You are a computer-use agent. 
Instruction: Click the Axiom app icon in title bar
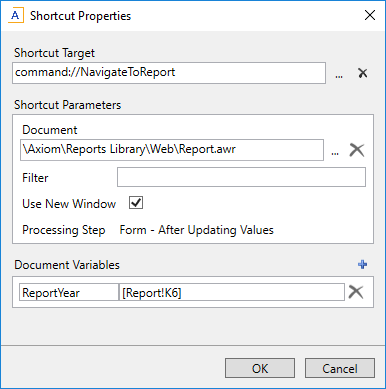click(x=16, y=16)
